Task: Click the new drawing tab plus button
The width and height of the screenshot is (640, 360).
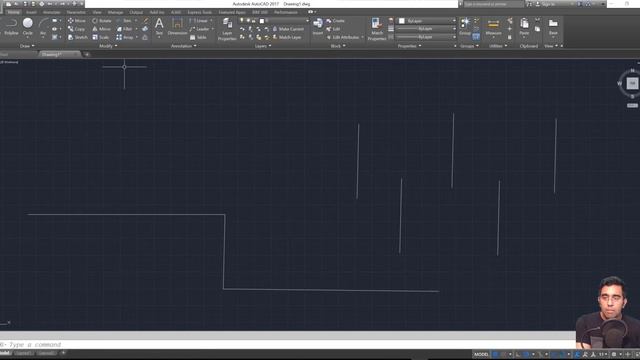Action: click(x=86, y=54)
